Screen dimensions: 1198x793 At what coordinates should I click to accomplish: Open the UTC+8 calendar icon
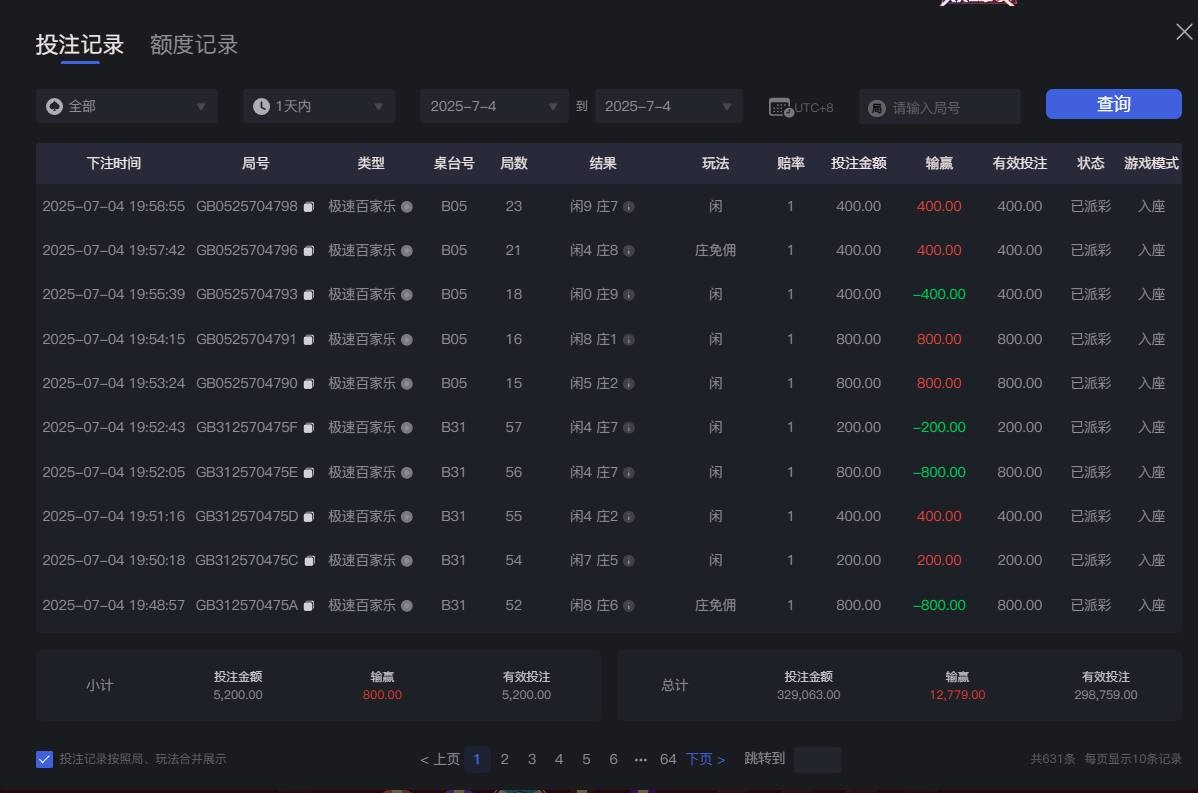click(x=780, y=106)
